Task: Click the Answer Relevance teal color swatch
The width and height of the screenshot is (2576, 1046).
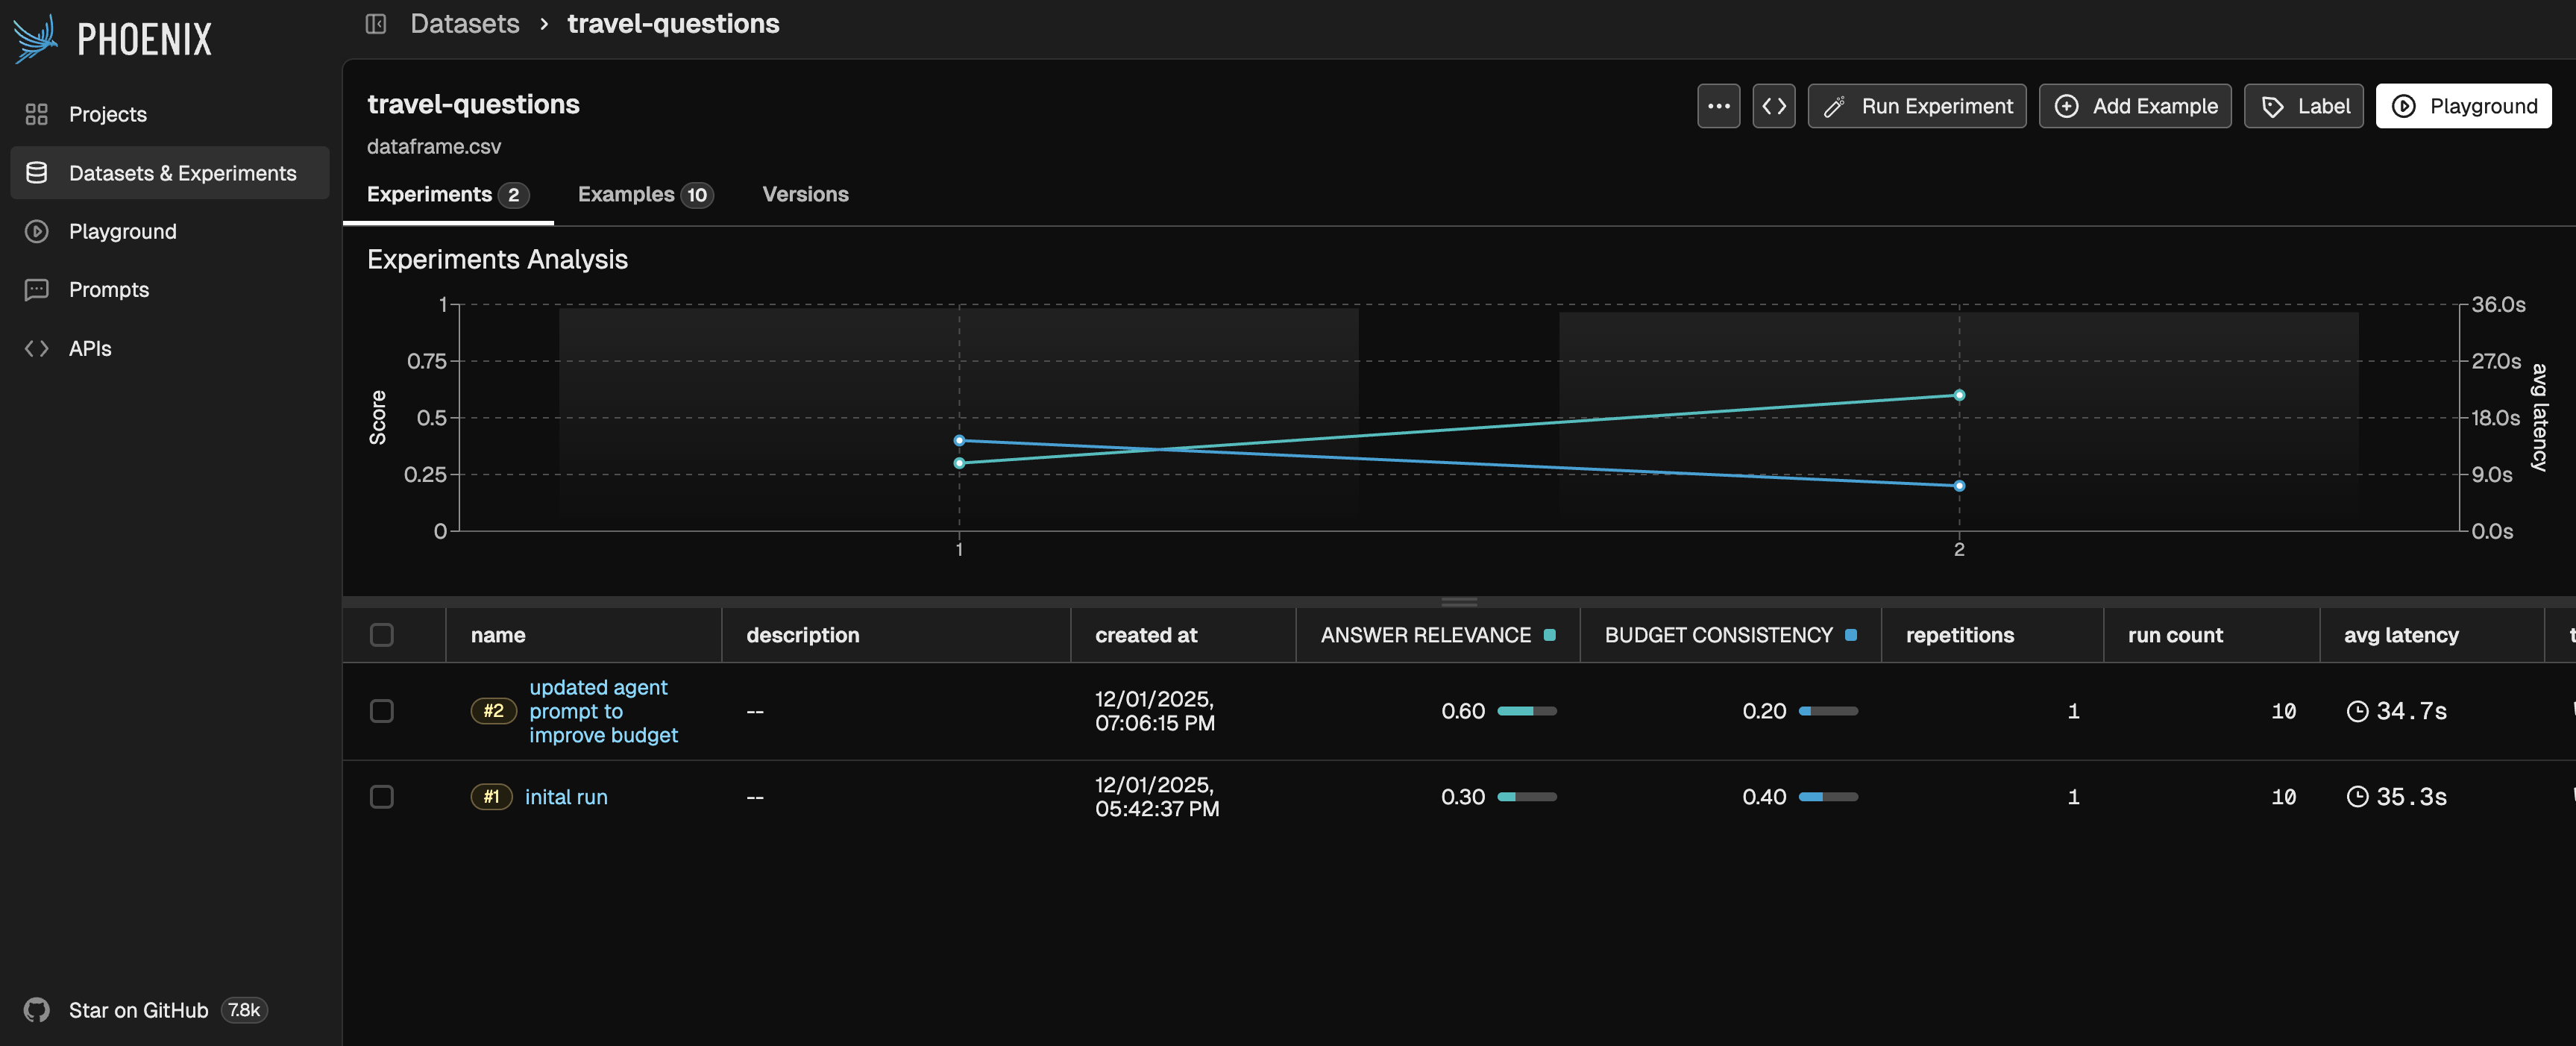Action: tap(1549, 635)
